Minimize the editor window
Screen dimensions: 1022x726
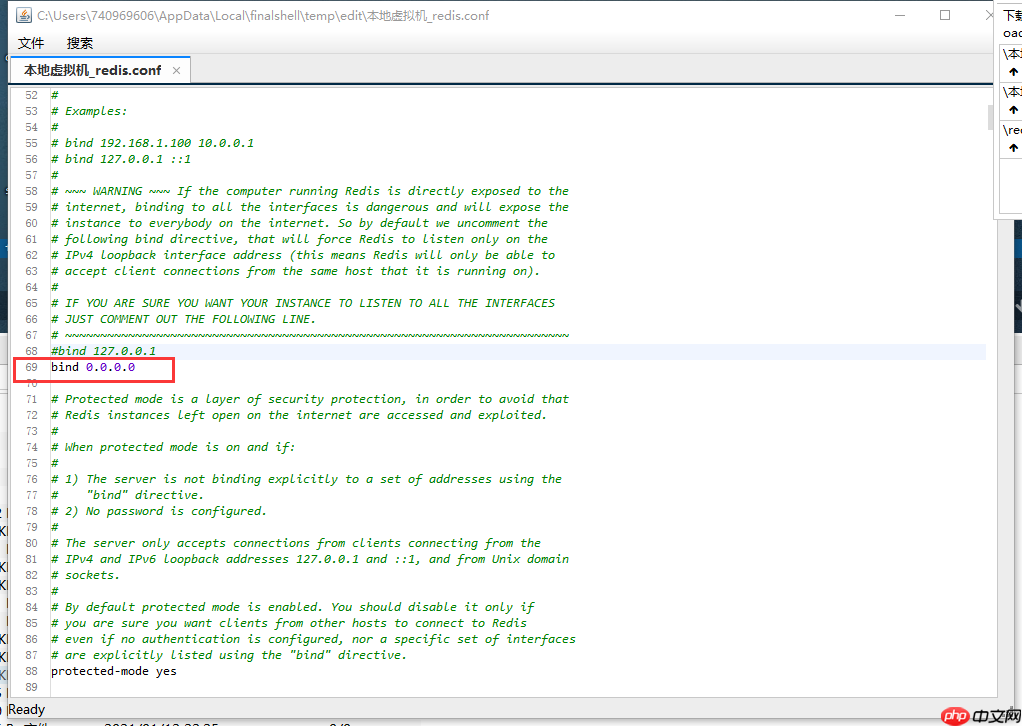pyautogui.click(x=900, y=15)
